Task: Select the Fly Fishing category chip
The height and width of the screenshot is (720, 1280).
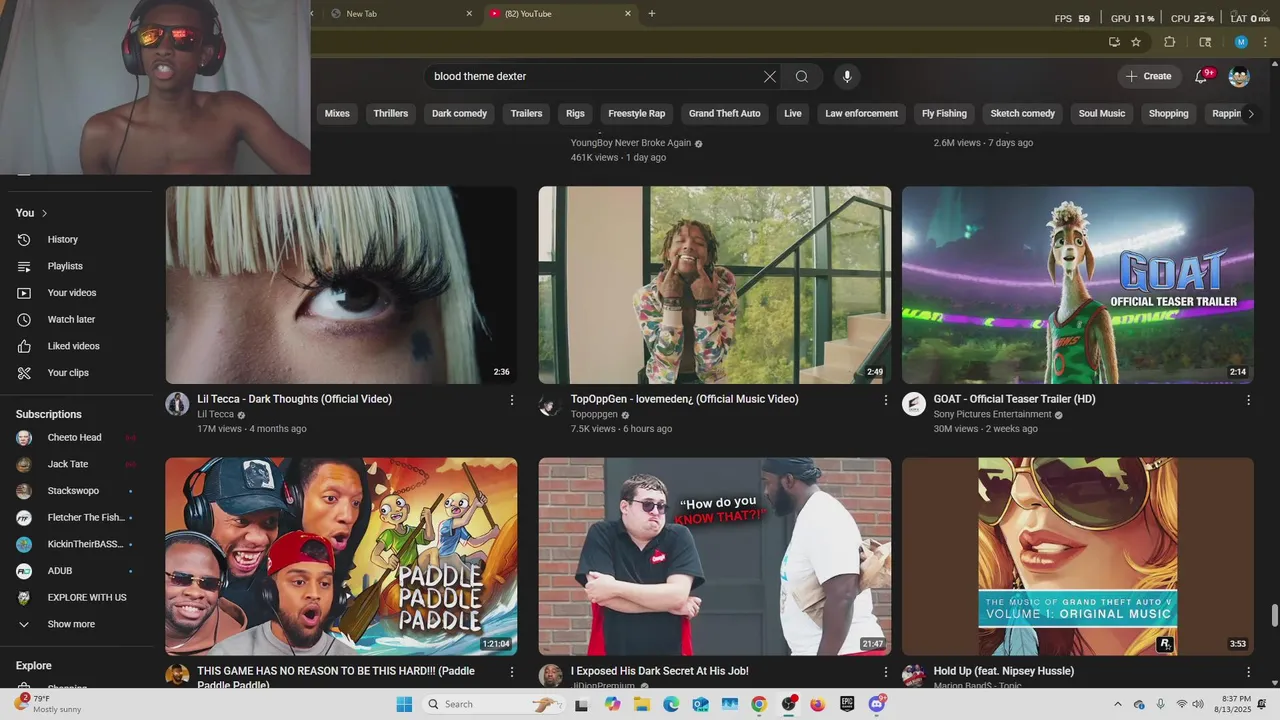Action: click(x=944, y=114)
